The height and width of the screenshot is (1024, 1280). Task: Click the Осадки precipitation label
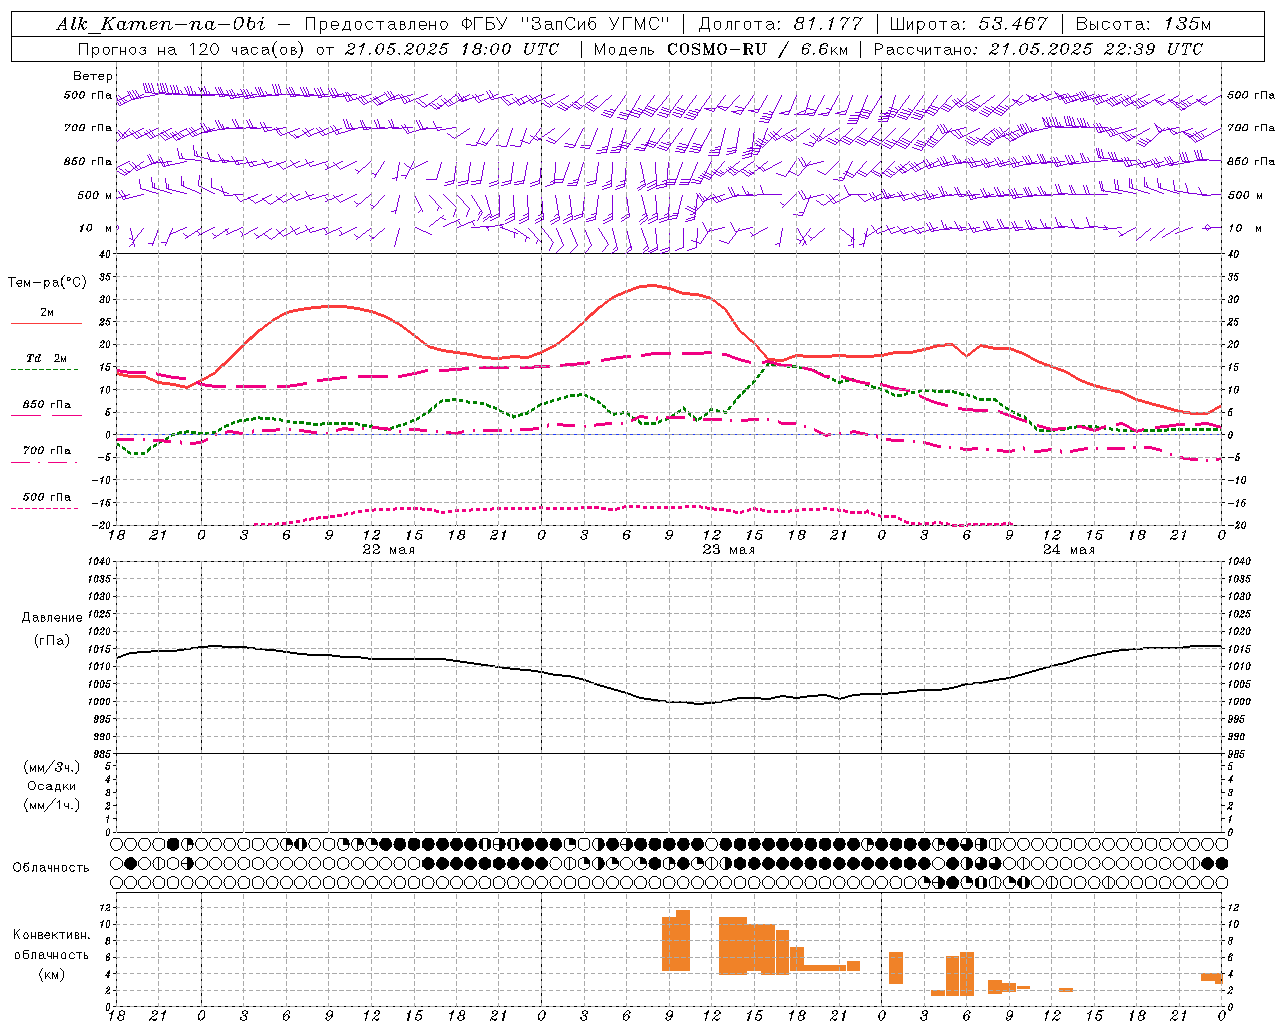[52, 786]
